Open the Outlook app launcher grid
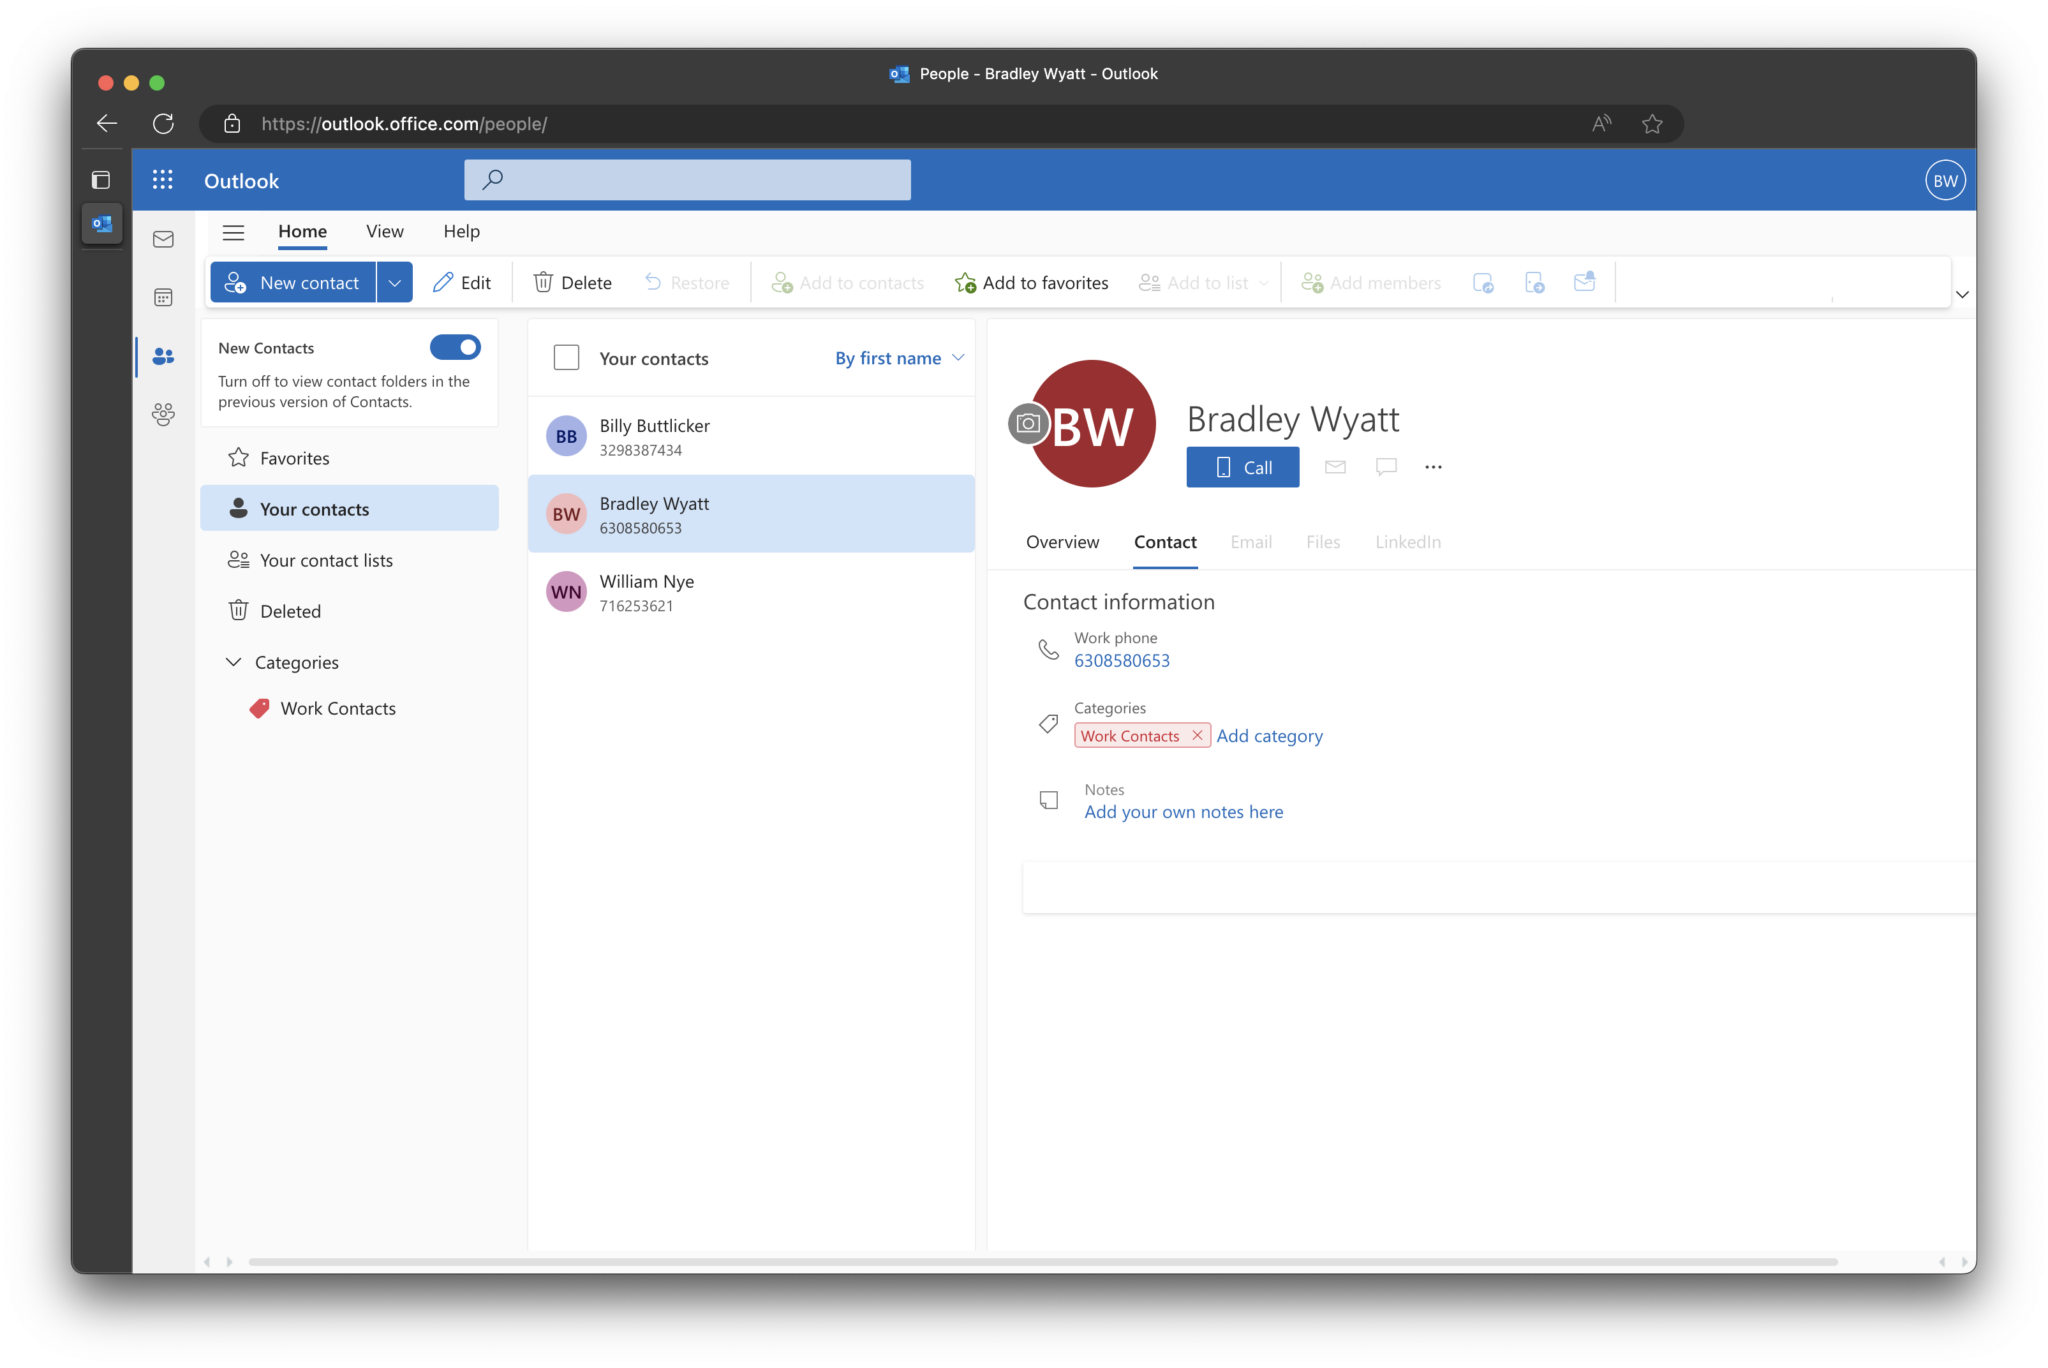Screen dimensions: 2048x1368 point(162,180)
